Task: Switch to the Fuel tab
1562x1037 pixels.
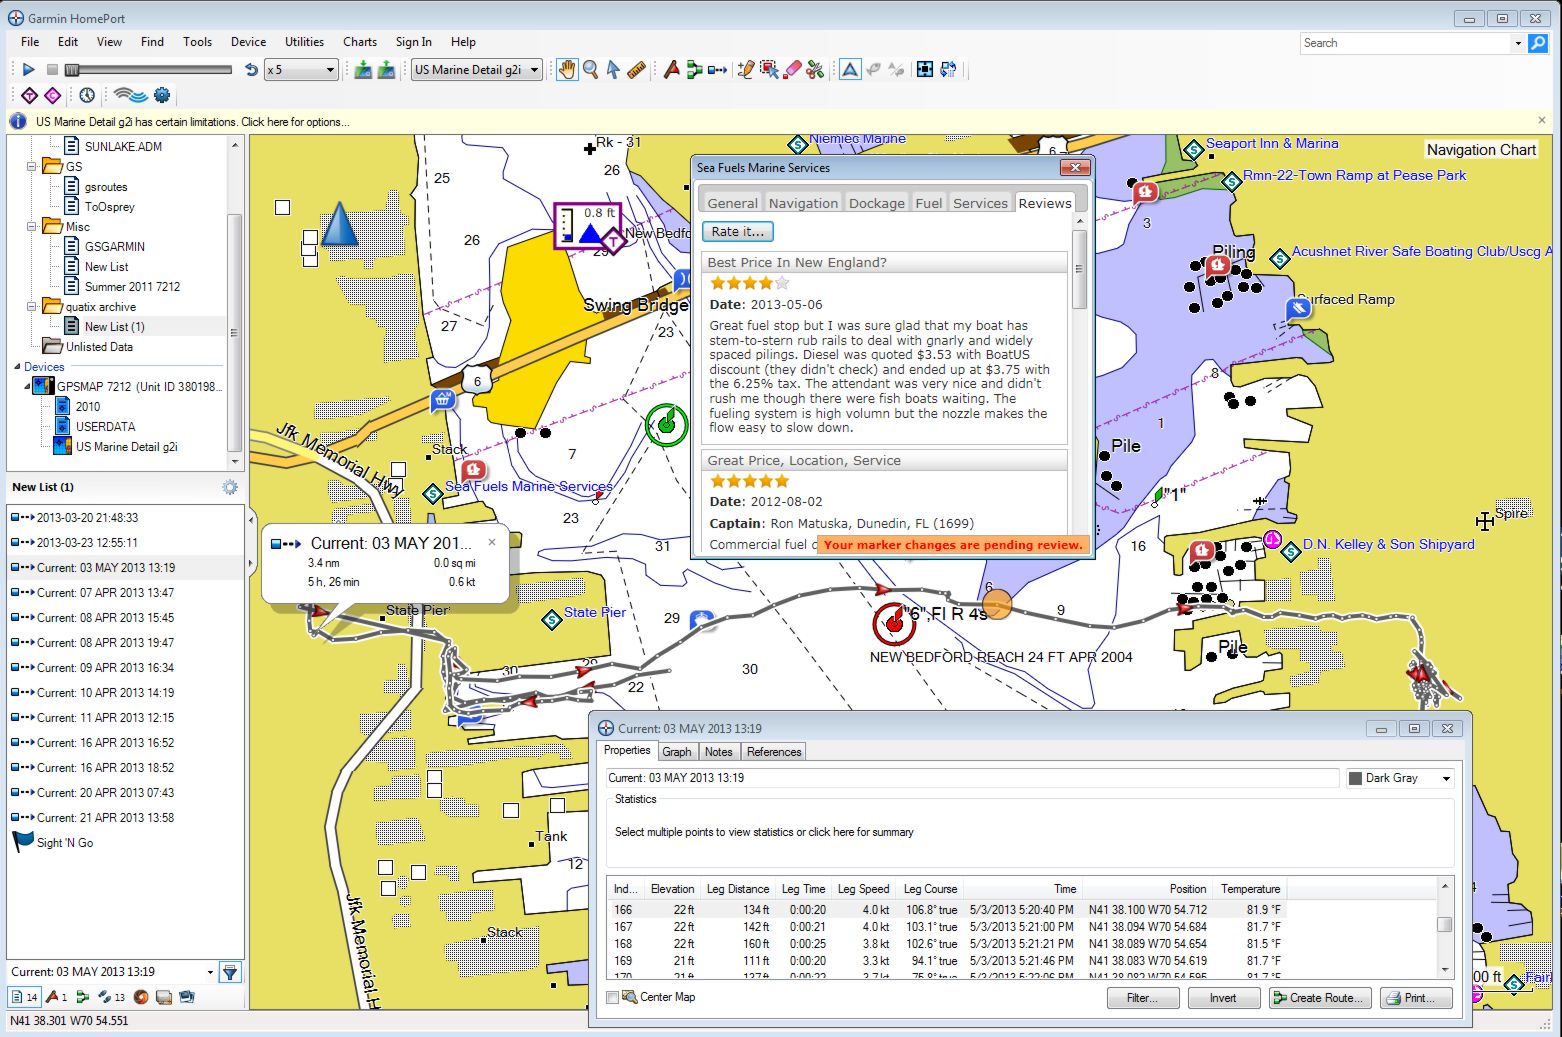Action: click(928, 203)
